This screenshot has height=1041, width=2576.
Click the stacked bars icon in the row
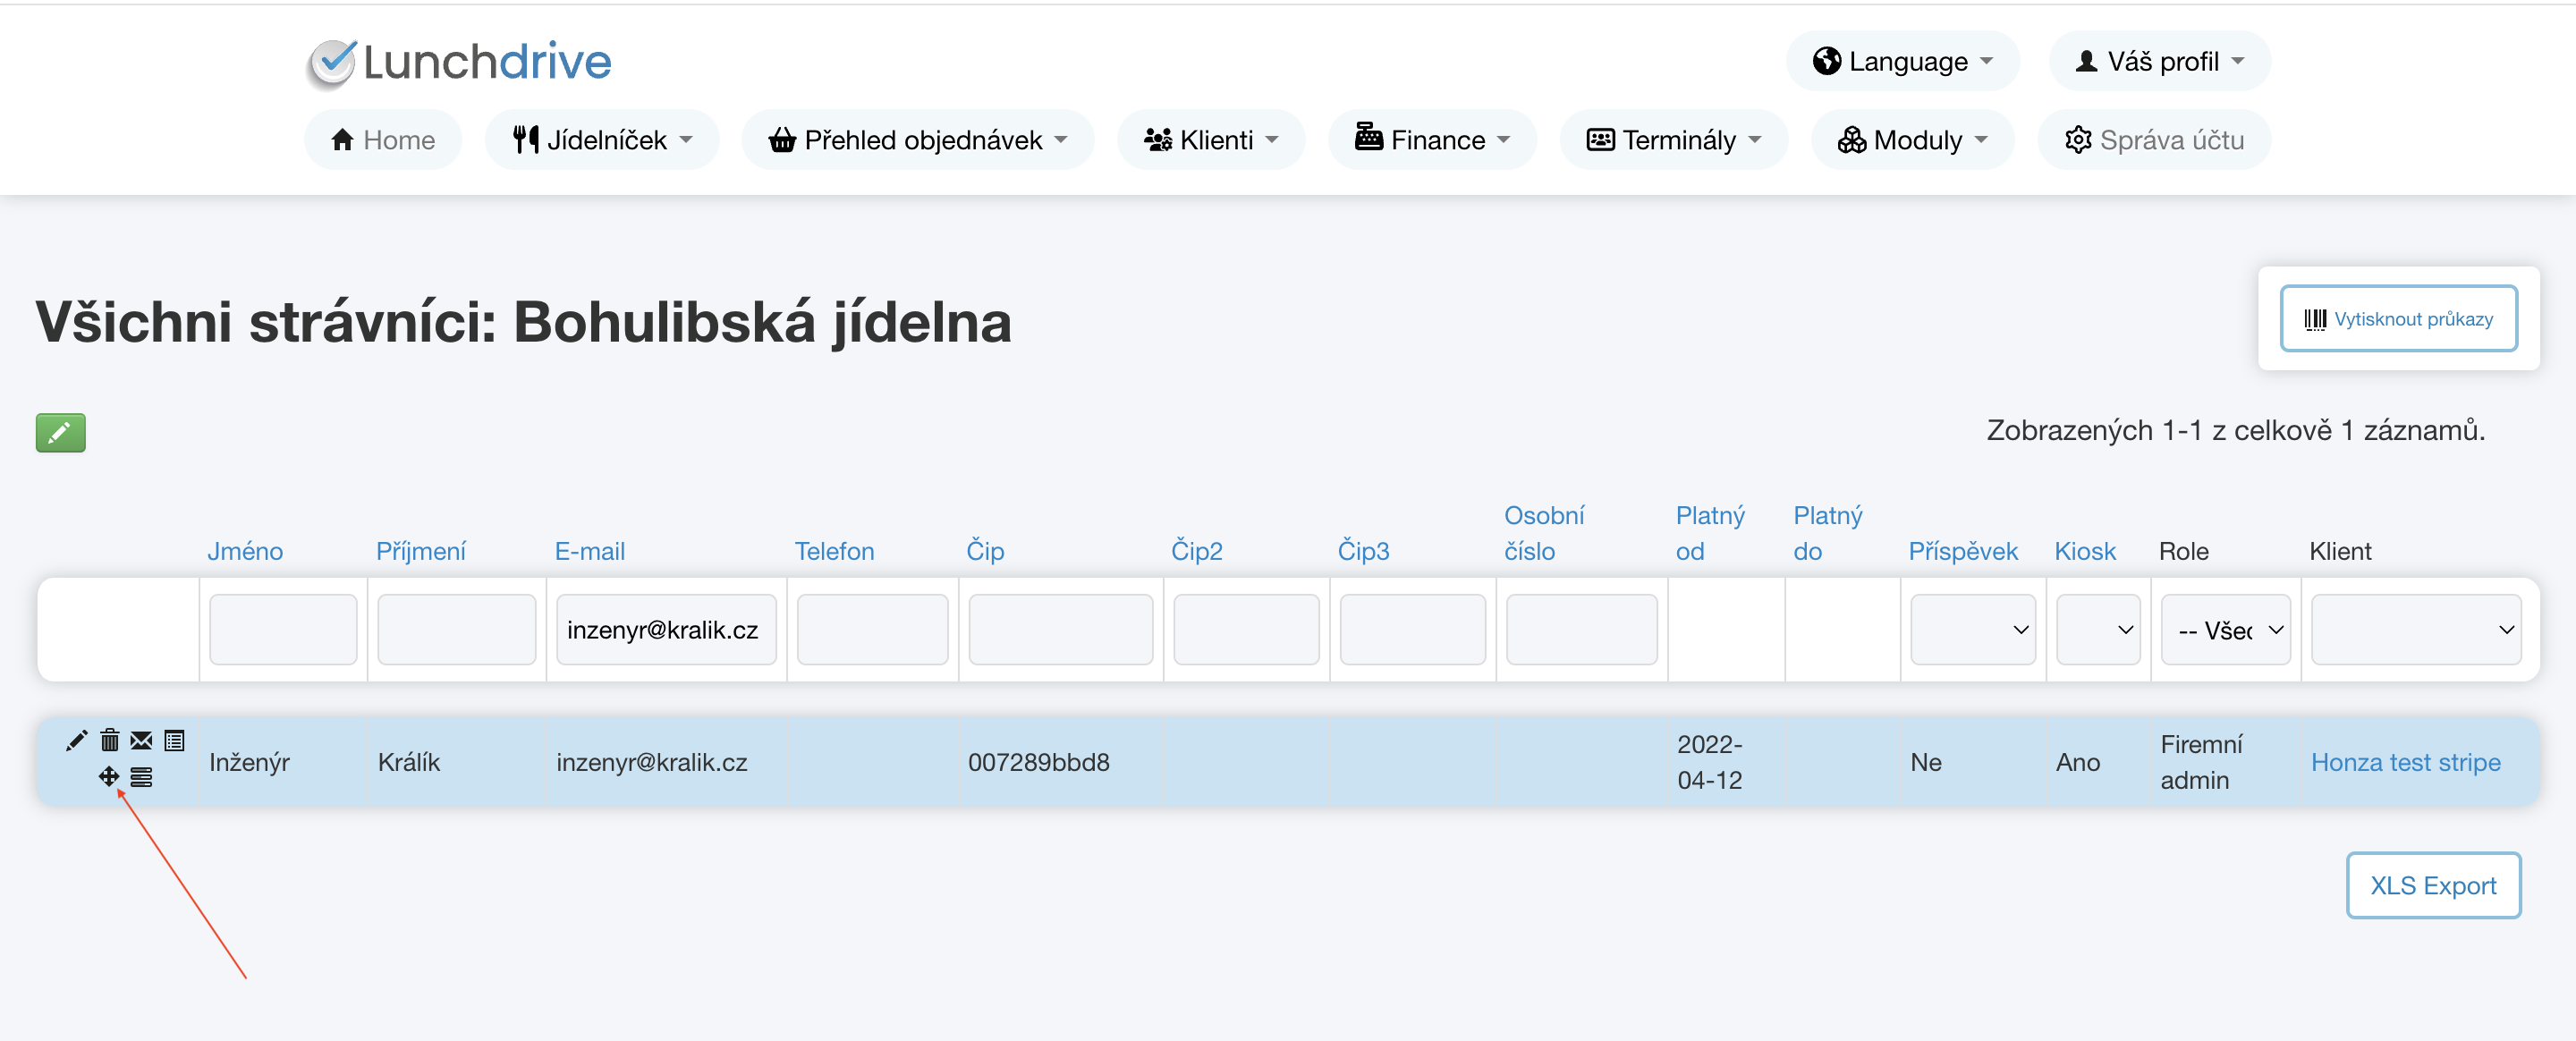click(x=141, y=777)
